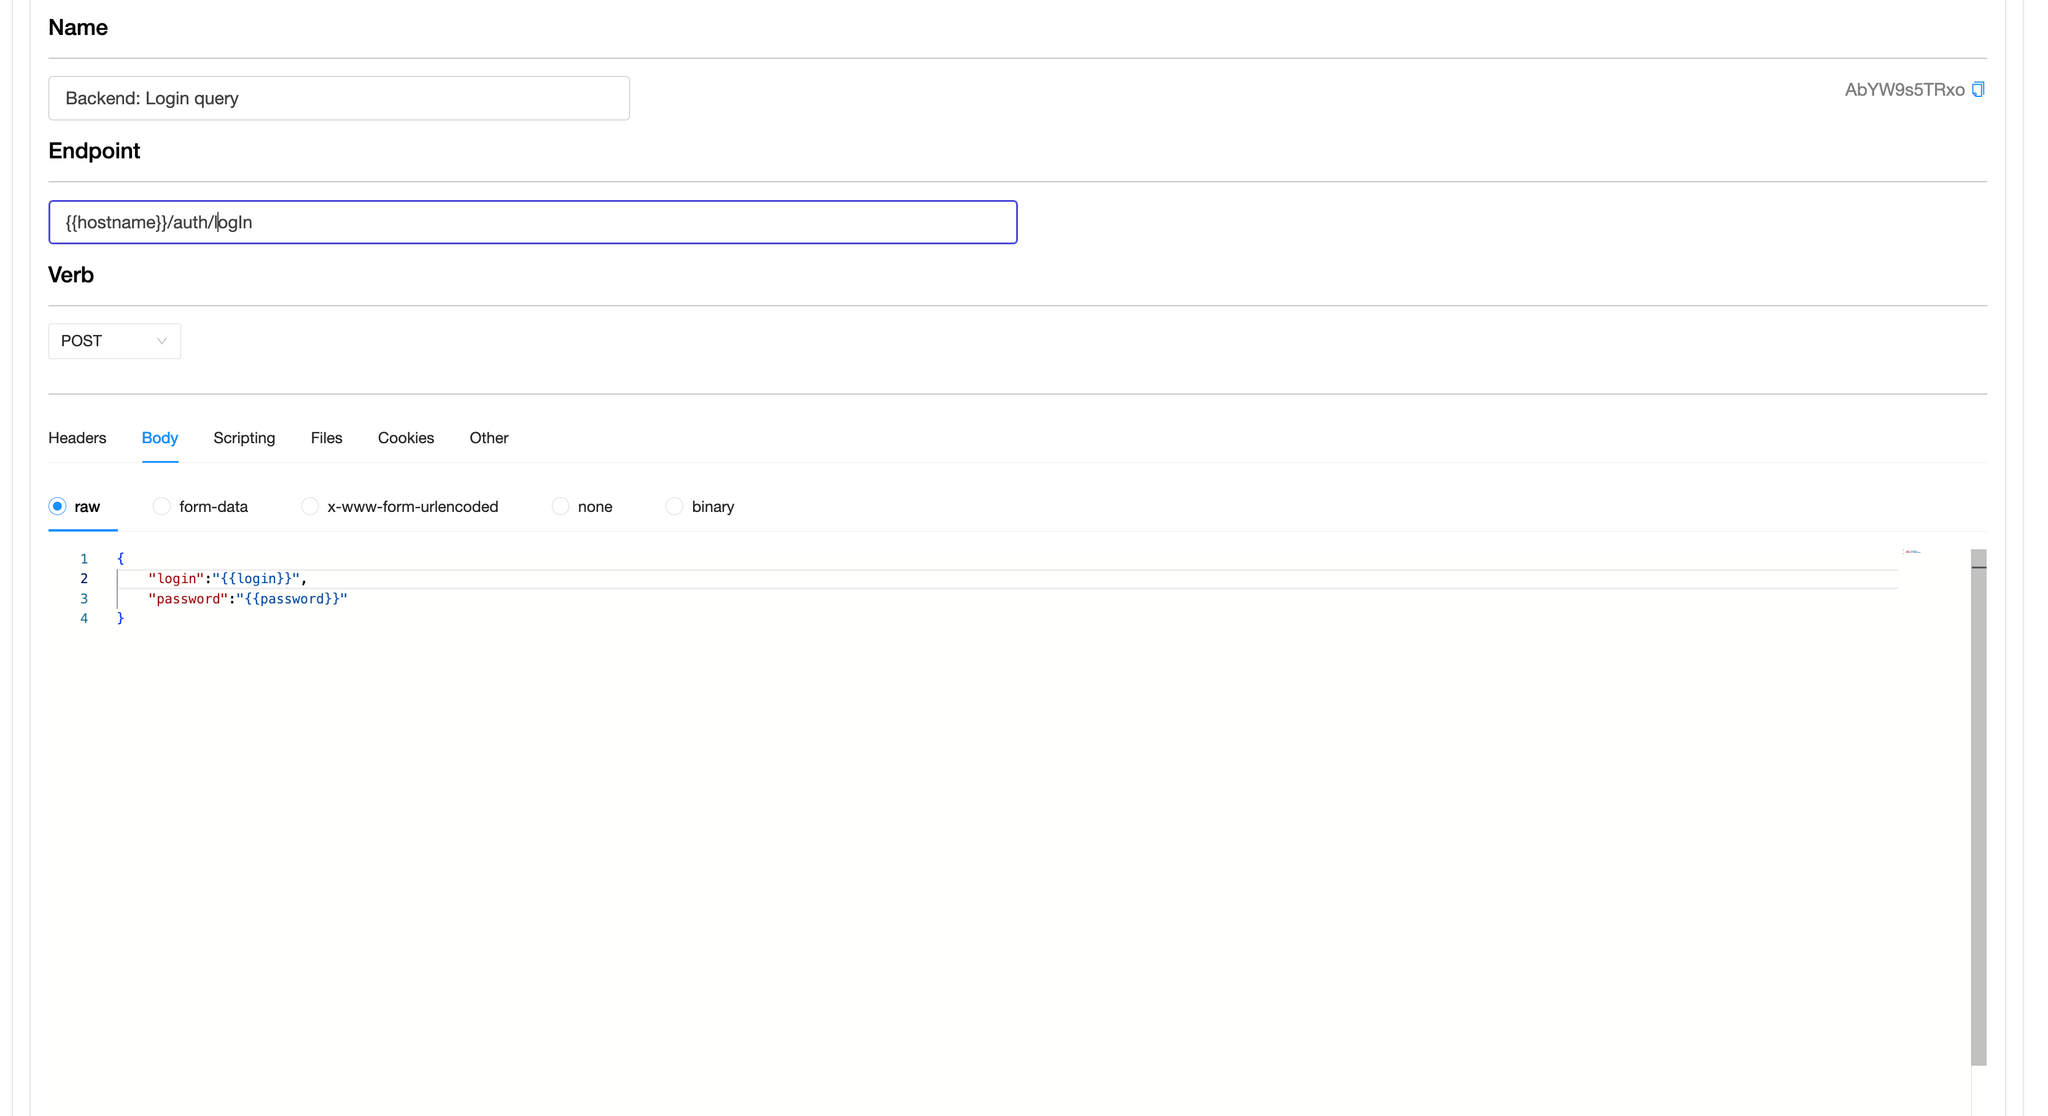Choose x-www-form-urlencoded body type
The image size is (2048, 1116).
tap(310, 507)
